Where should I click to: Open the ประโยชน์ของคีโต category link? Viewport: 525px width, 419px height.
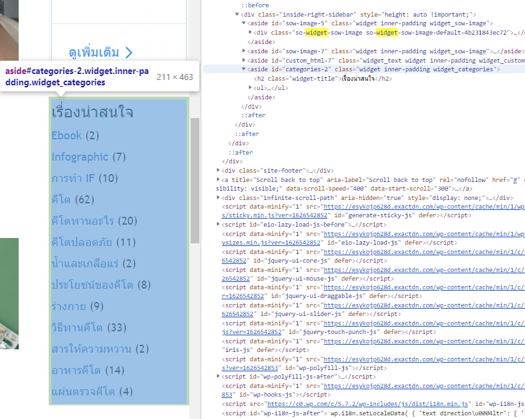(x=92, y=285)
